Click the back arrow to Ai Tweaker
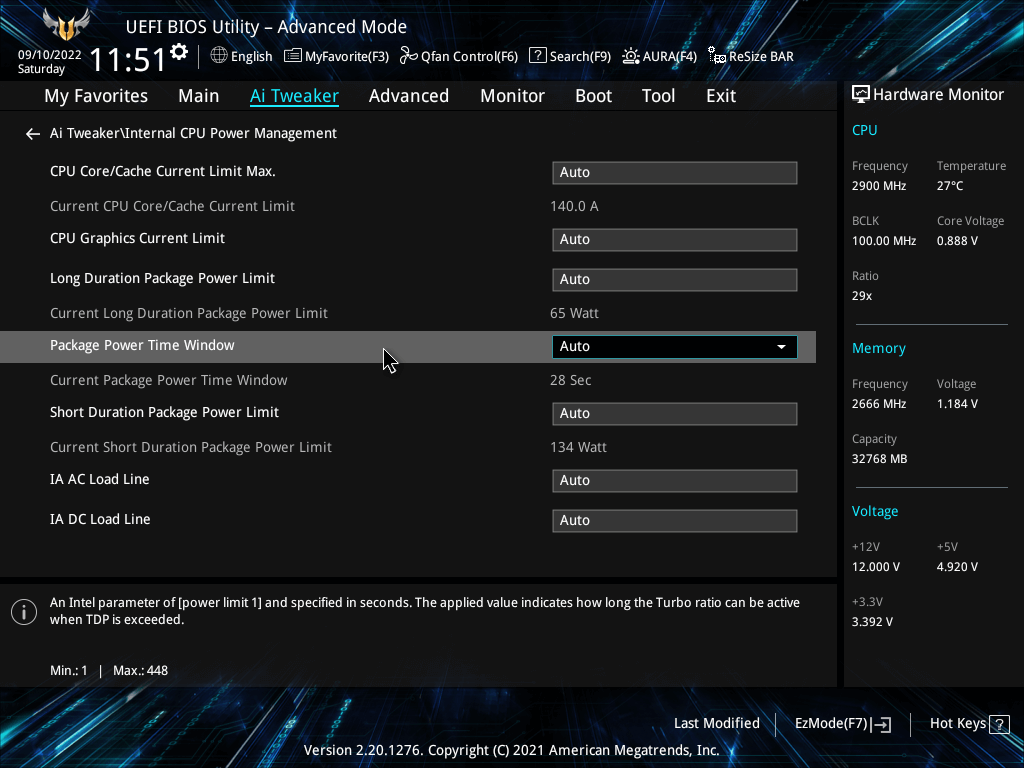1024x768 pixels. click(x=33, y=134)
